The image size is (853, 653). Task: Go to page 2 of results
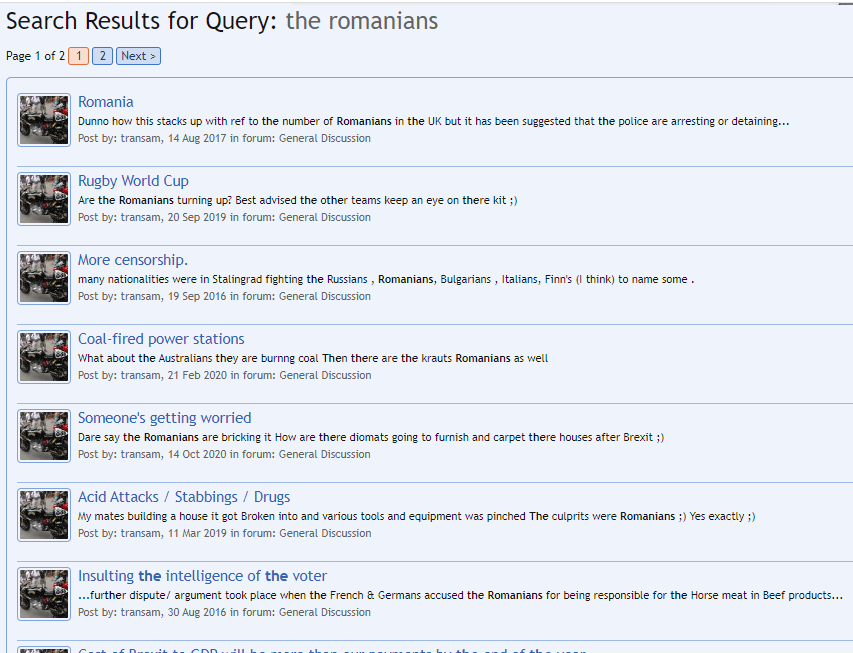(x=102, y=56)
